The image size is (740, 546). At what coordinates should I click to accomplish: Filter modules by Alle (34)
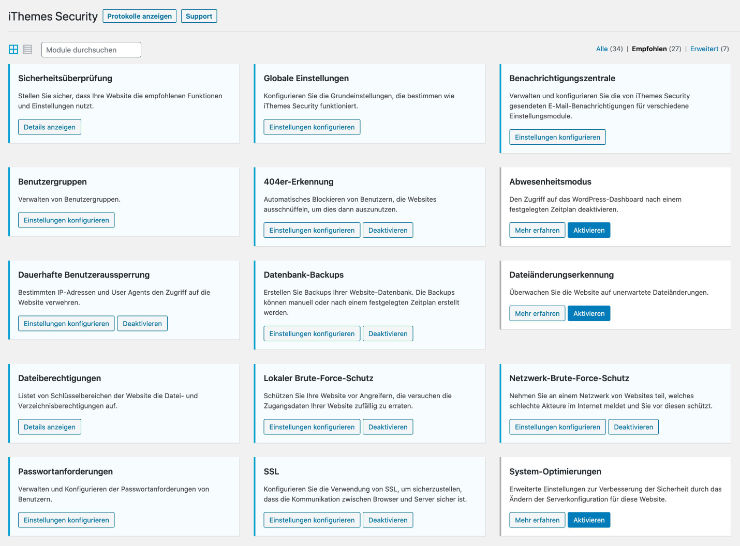[609, 49]
